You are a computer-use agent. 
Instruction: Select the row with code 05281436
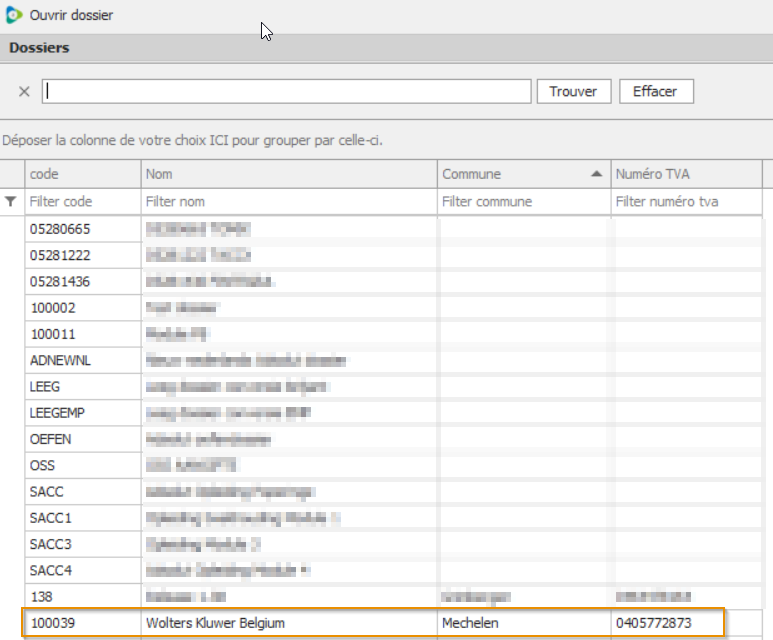(393, 282)
